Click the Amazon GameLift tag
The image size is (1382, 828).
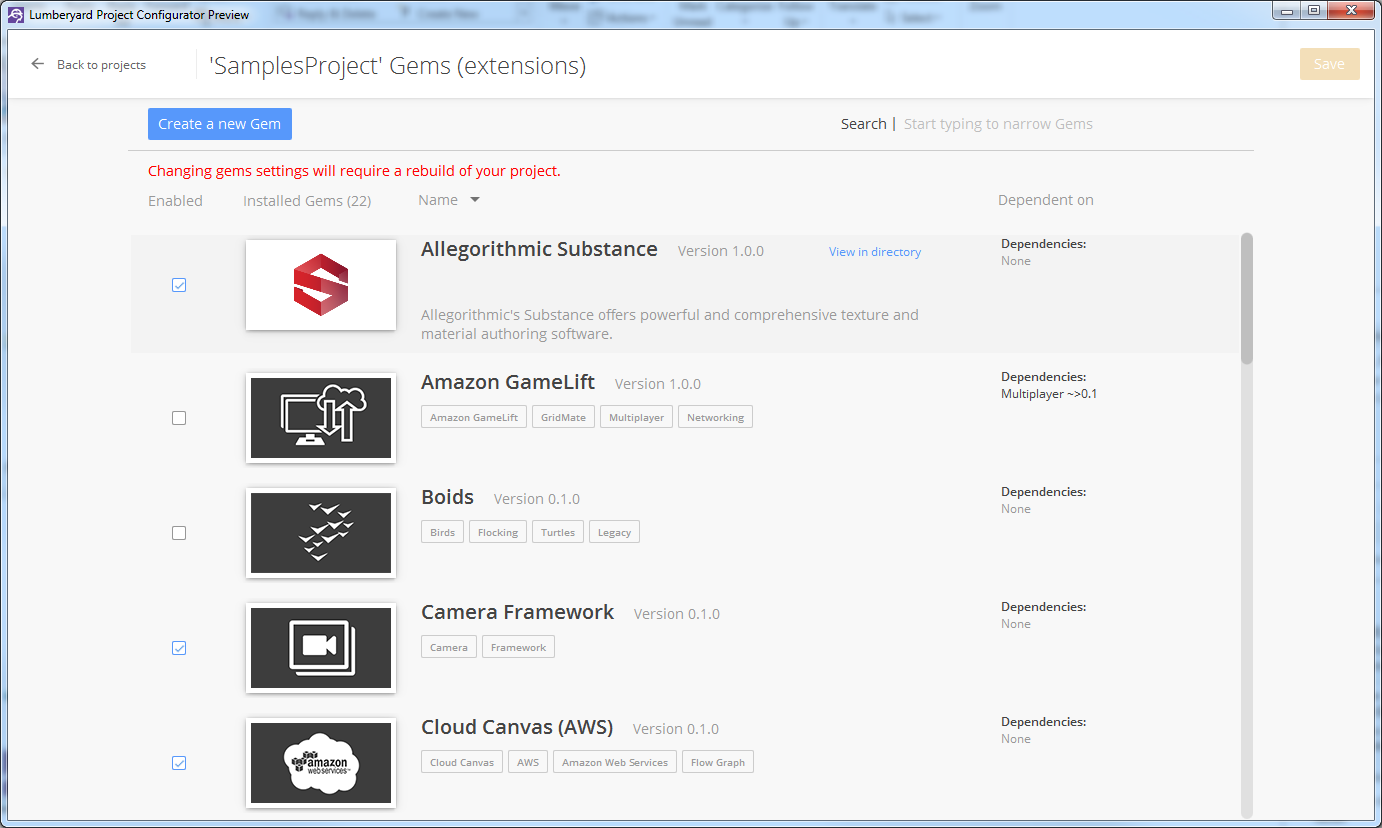[474, 417]
